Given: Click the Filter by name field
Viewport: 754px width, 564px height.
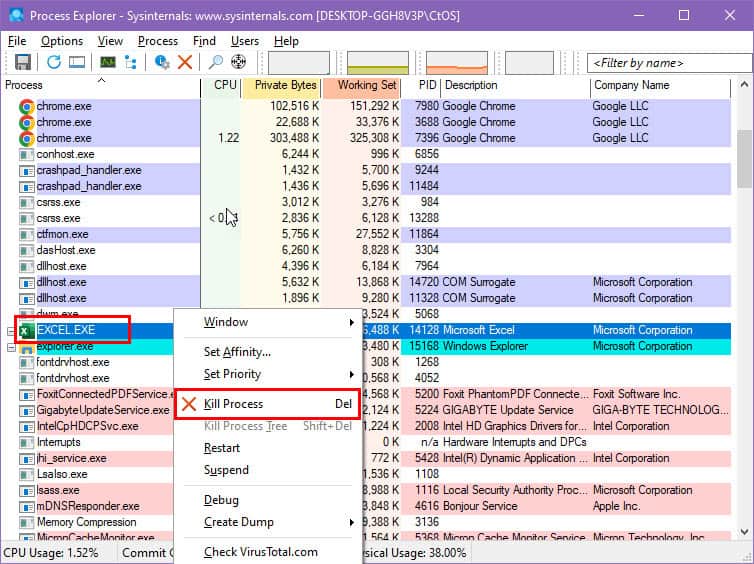Looking at the screenshot, I should pos(670,63).
